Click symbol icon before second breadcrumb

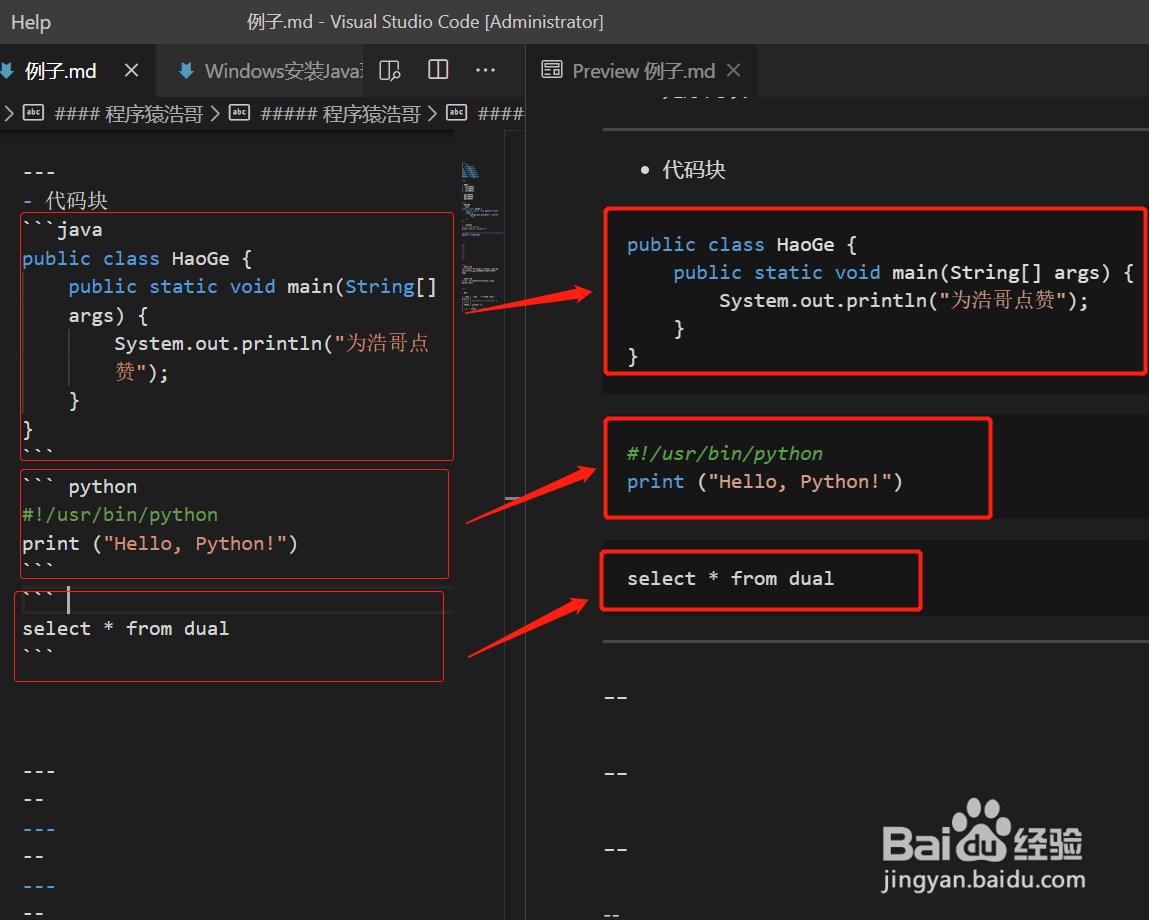click(240, 113)
